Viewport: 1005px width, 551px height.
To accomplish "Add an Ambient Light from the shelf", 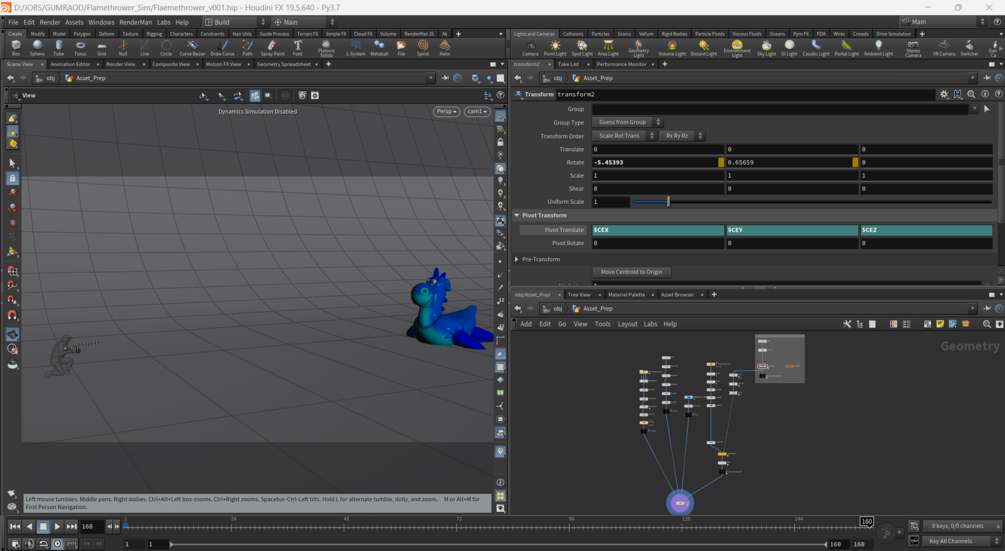I will [878, 48].
